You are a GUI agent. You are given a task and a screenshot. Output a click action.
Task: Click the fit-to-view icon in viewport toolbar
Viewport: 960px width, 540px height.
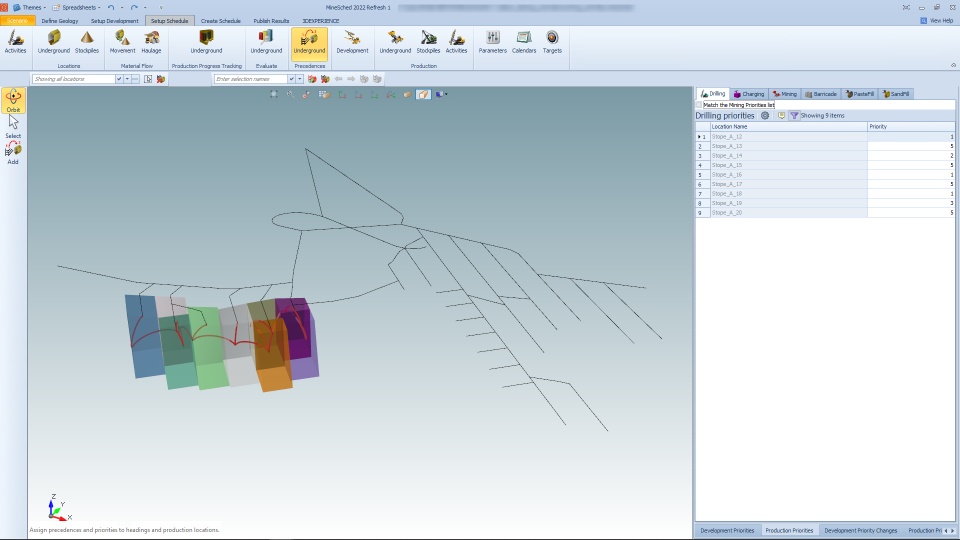point(274,94)
